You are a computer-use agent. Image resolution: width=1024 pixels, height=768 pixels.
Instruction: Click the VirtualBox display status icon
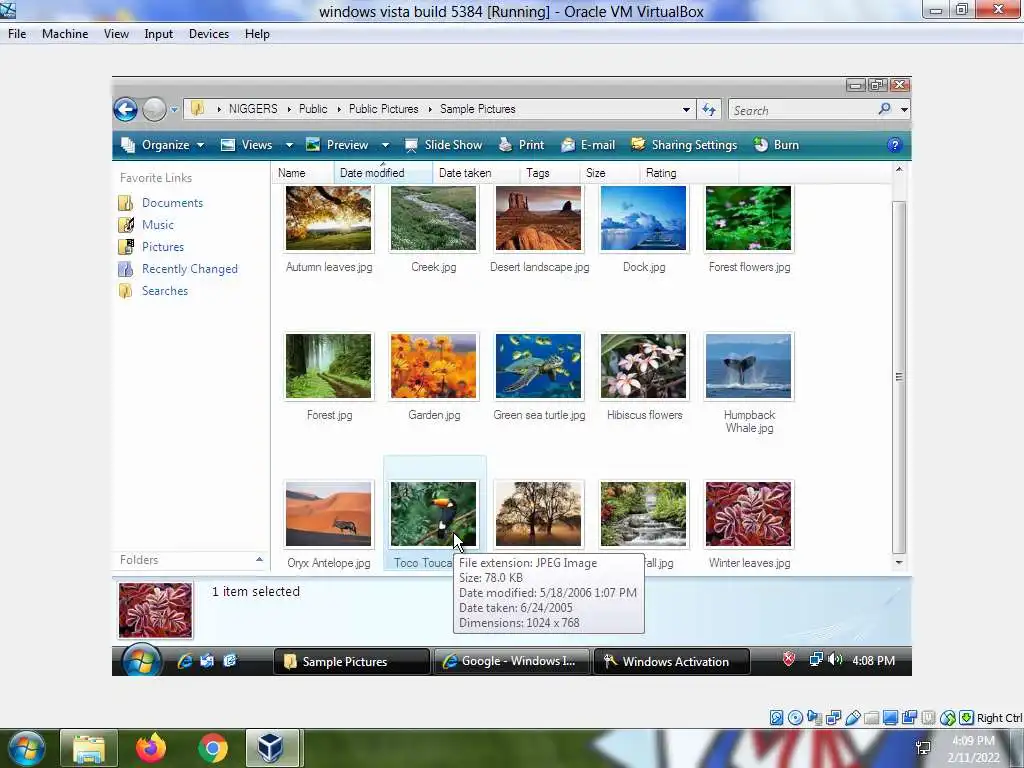[890, 718]
